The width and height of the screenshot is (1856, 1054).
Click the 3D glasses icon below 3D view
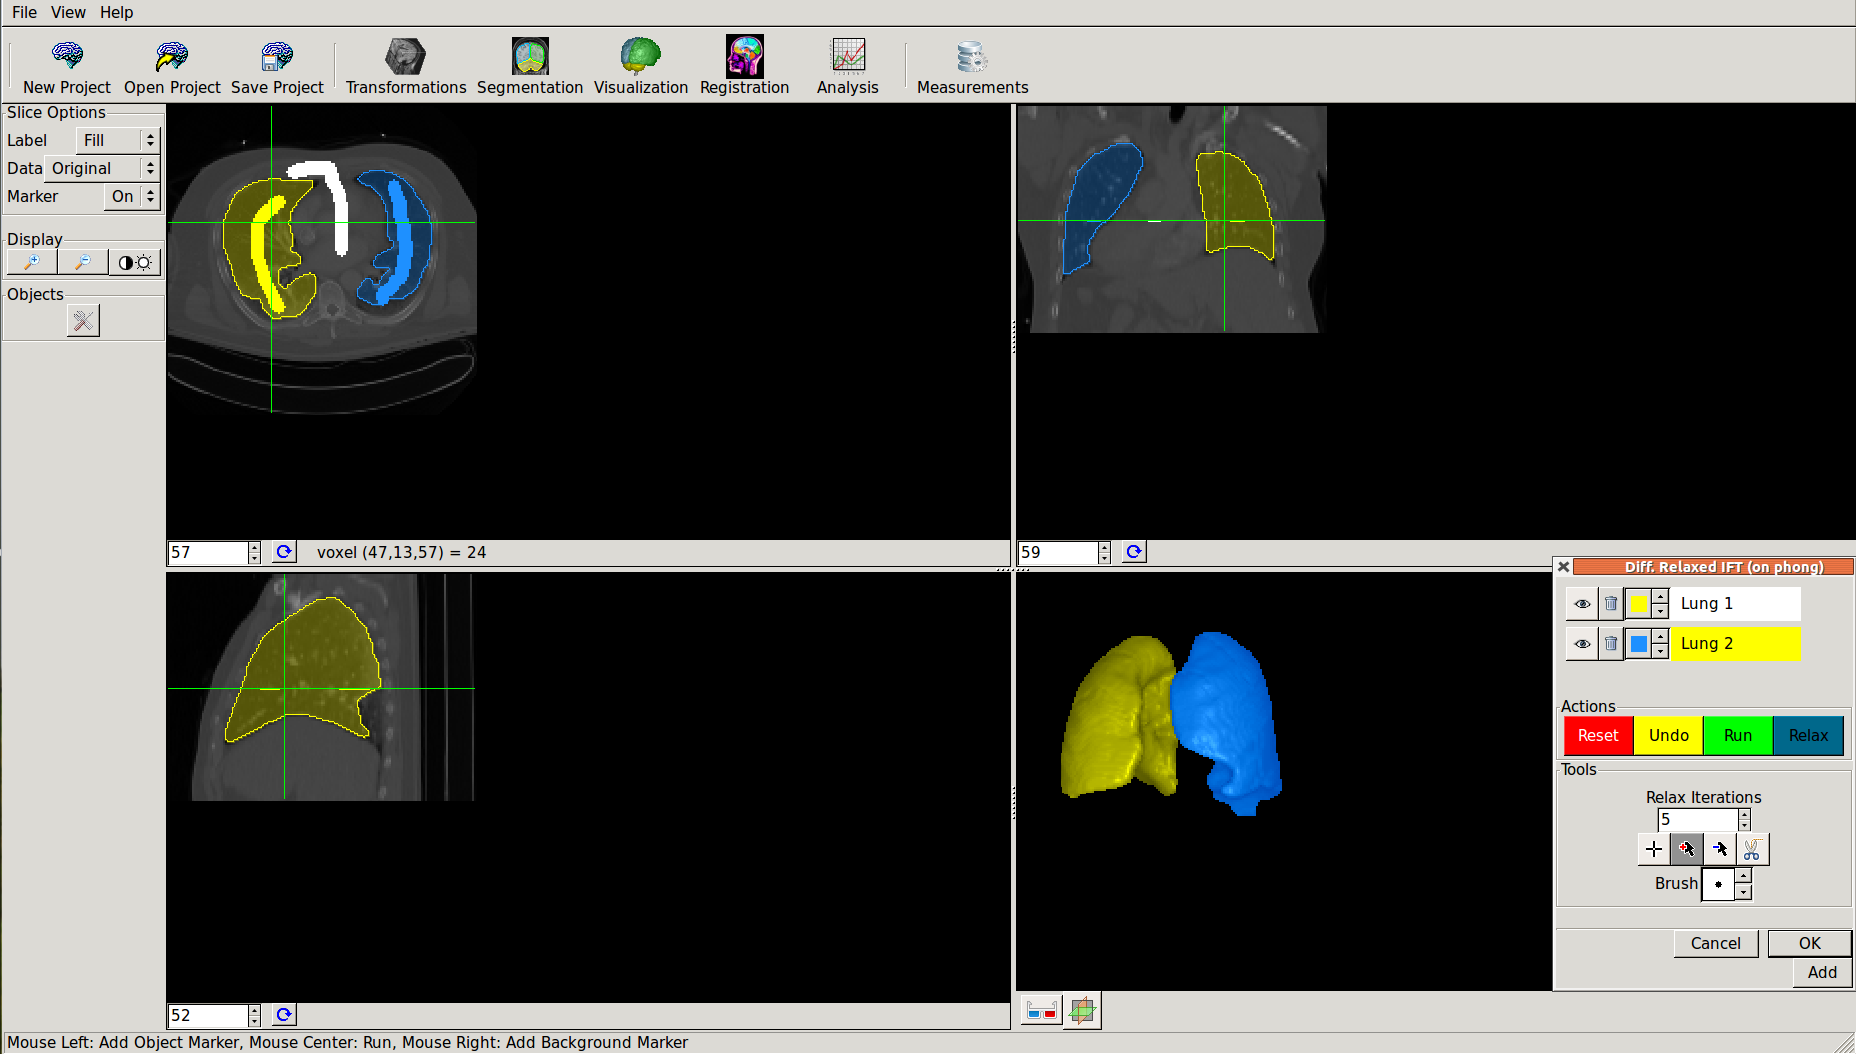click(1041, 1011)
